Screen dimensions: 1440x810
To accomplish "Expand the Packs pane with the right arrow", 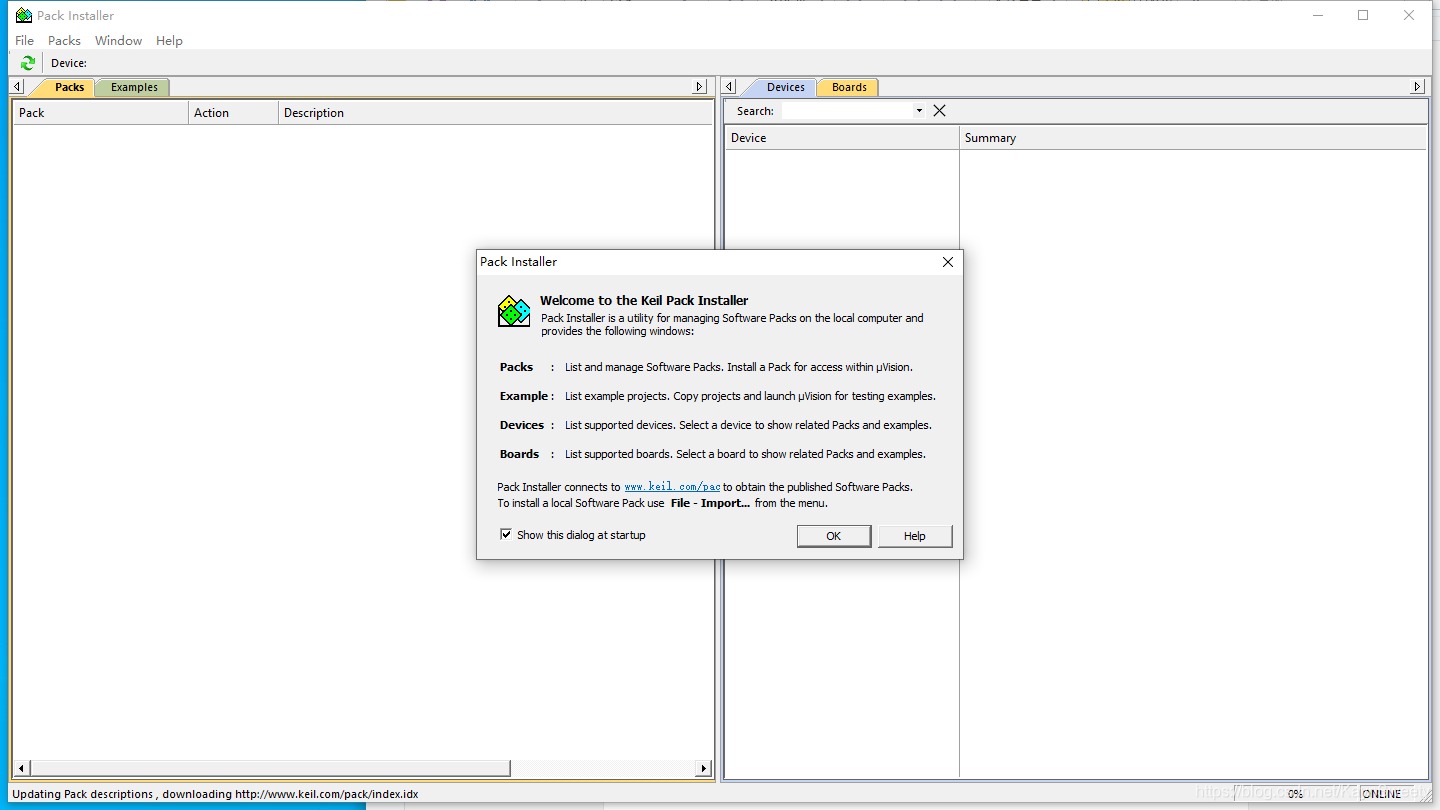I will coord(699,86).
